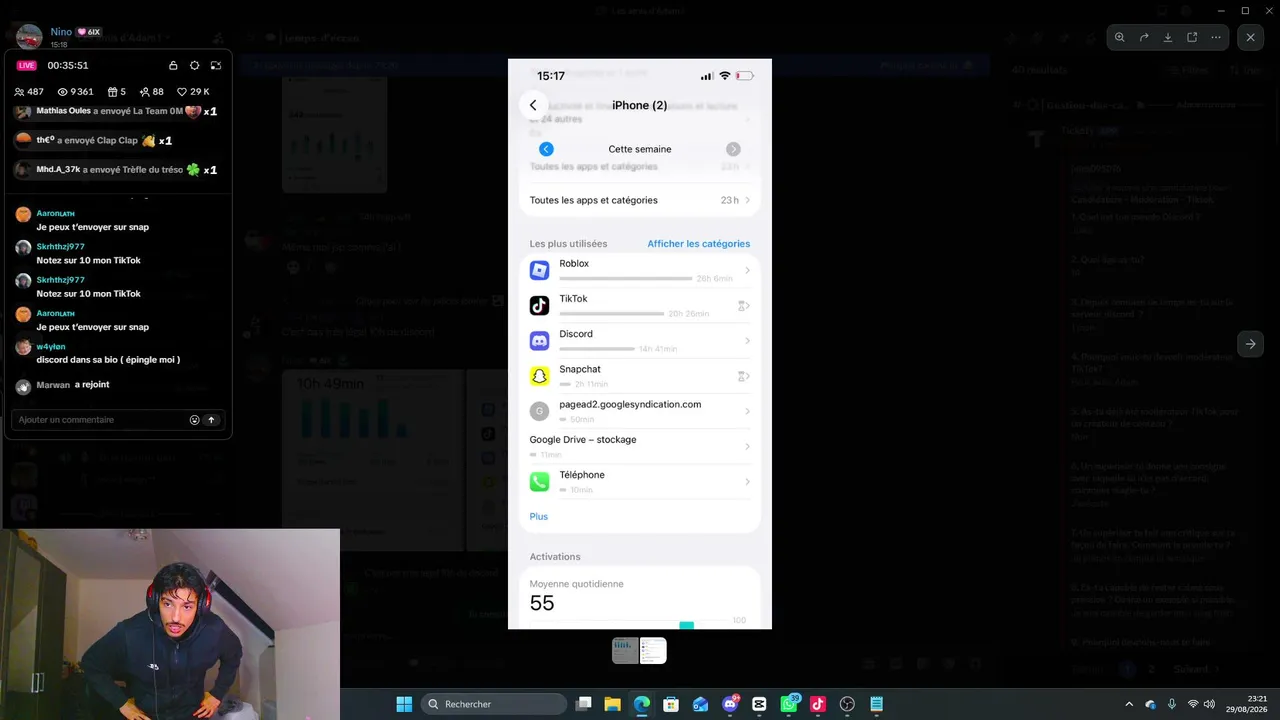Expand Discord details with its chevron
This screenshot has width=1280, height=720.
pyautogui.click(x=747, y=341)
